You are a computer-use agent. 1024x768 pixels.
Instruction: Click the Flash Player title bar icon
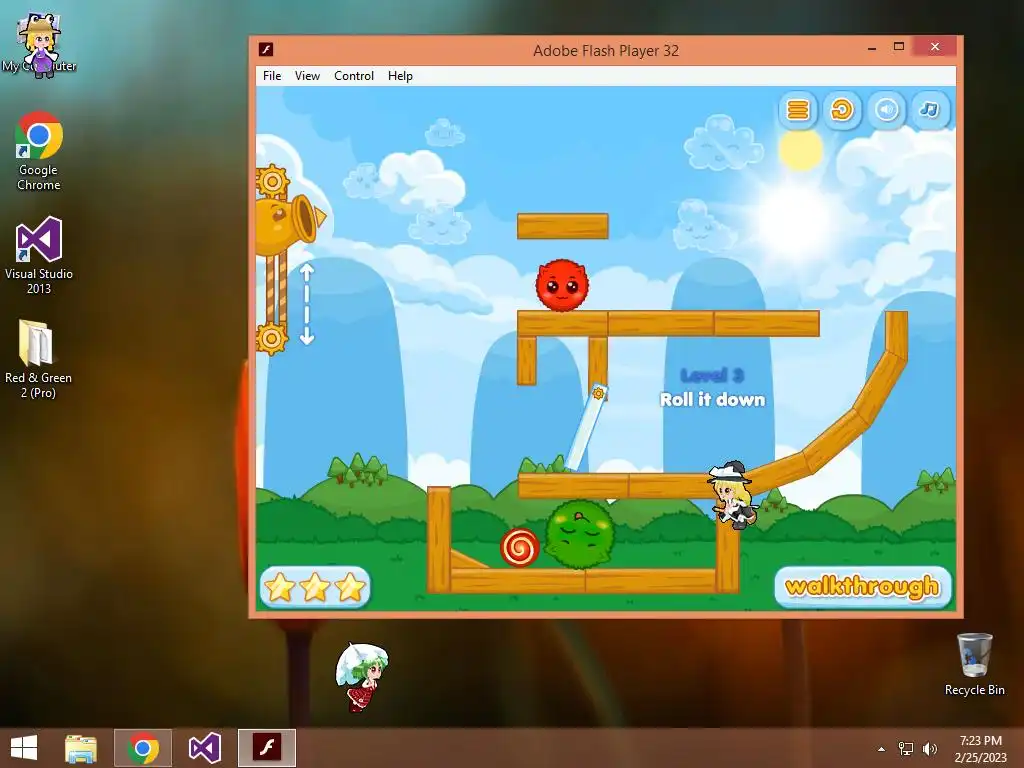tap(266, 50)
